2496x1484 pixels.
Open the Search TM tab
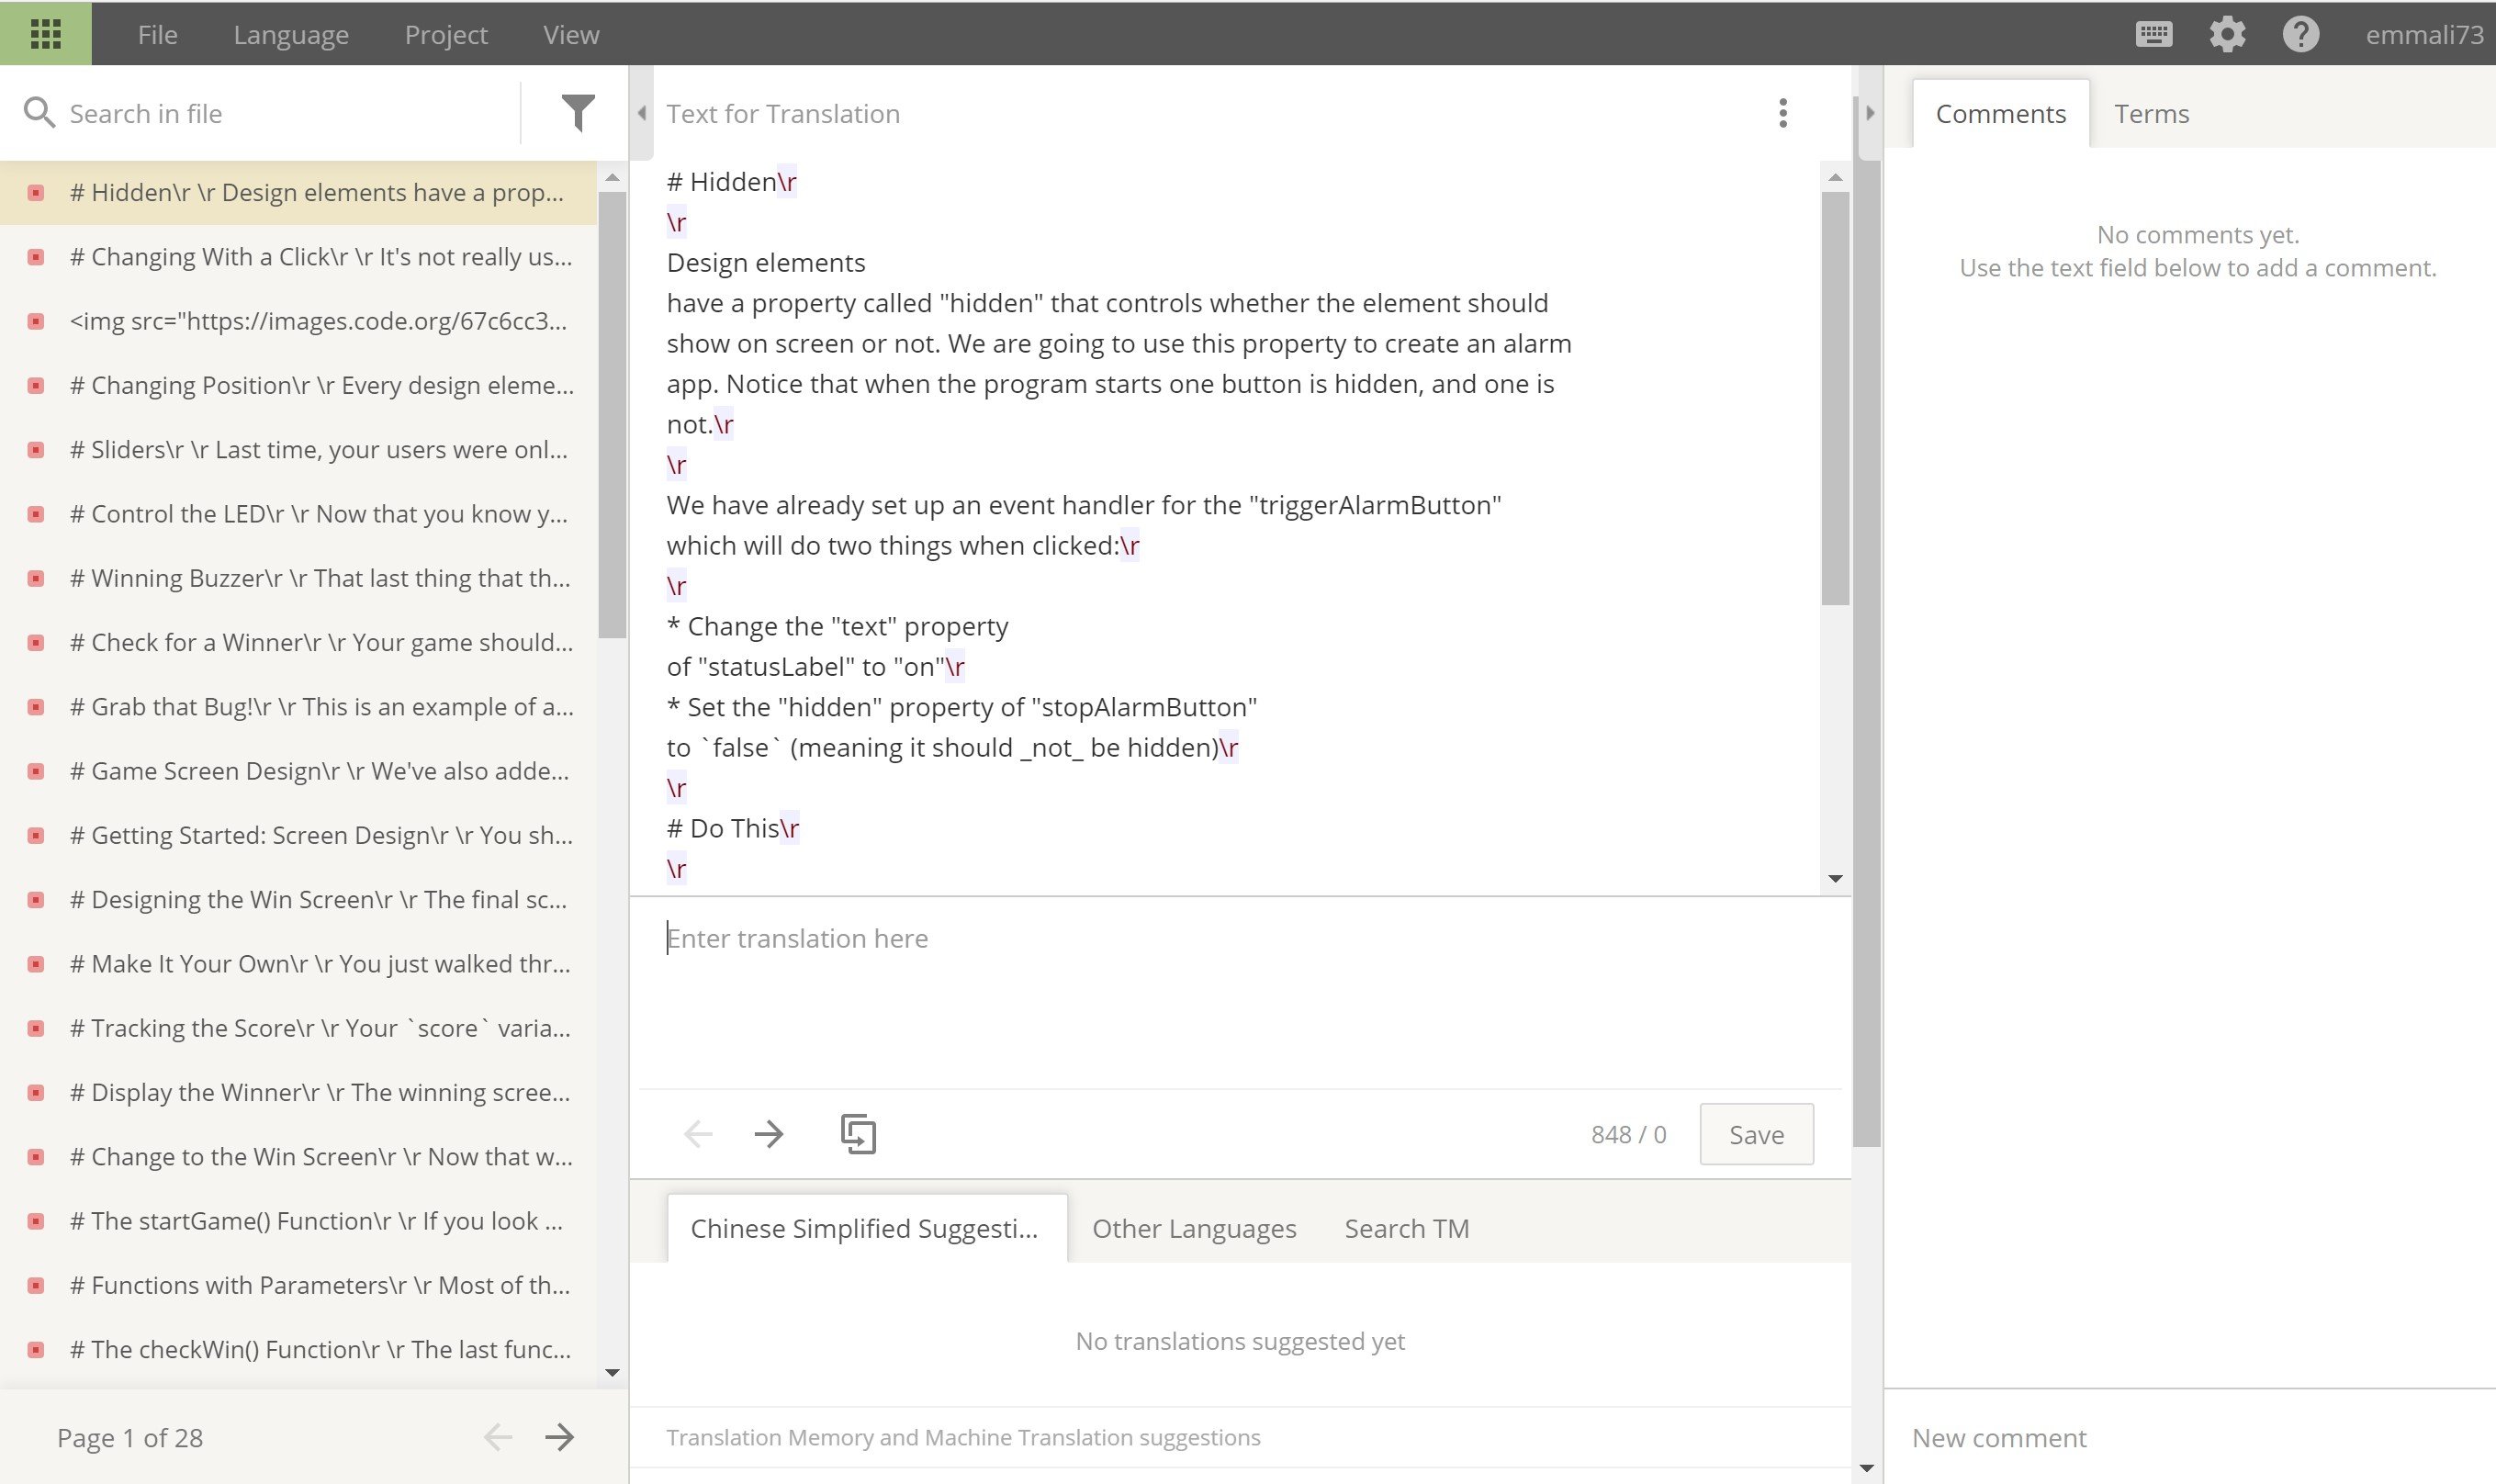pos(1406,1228)
